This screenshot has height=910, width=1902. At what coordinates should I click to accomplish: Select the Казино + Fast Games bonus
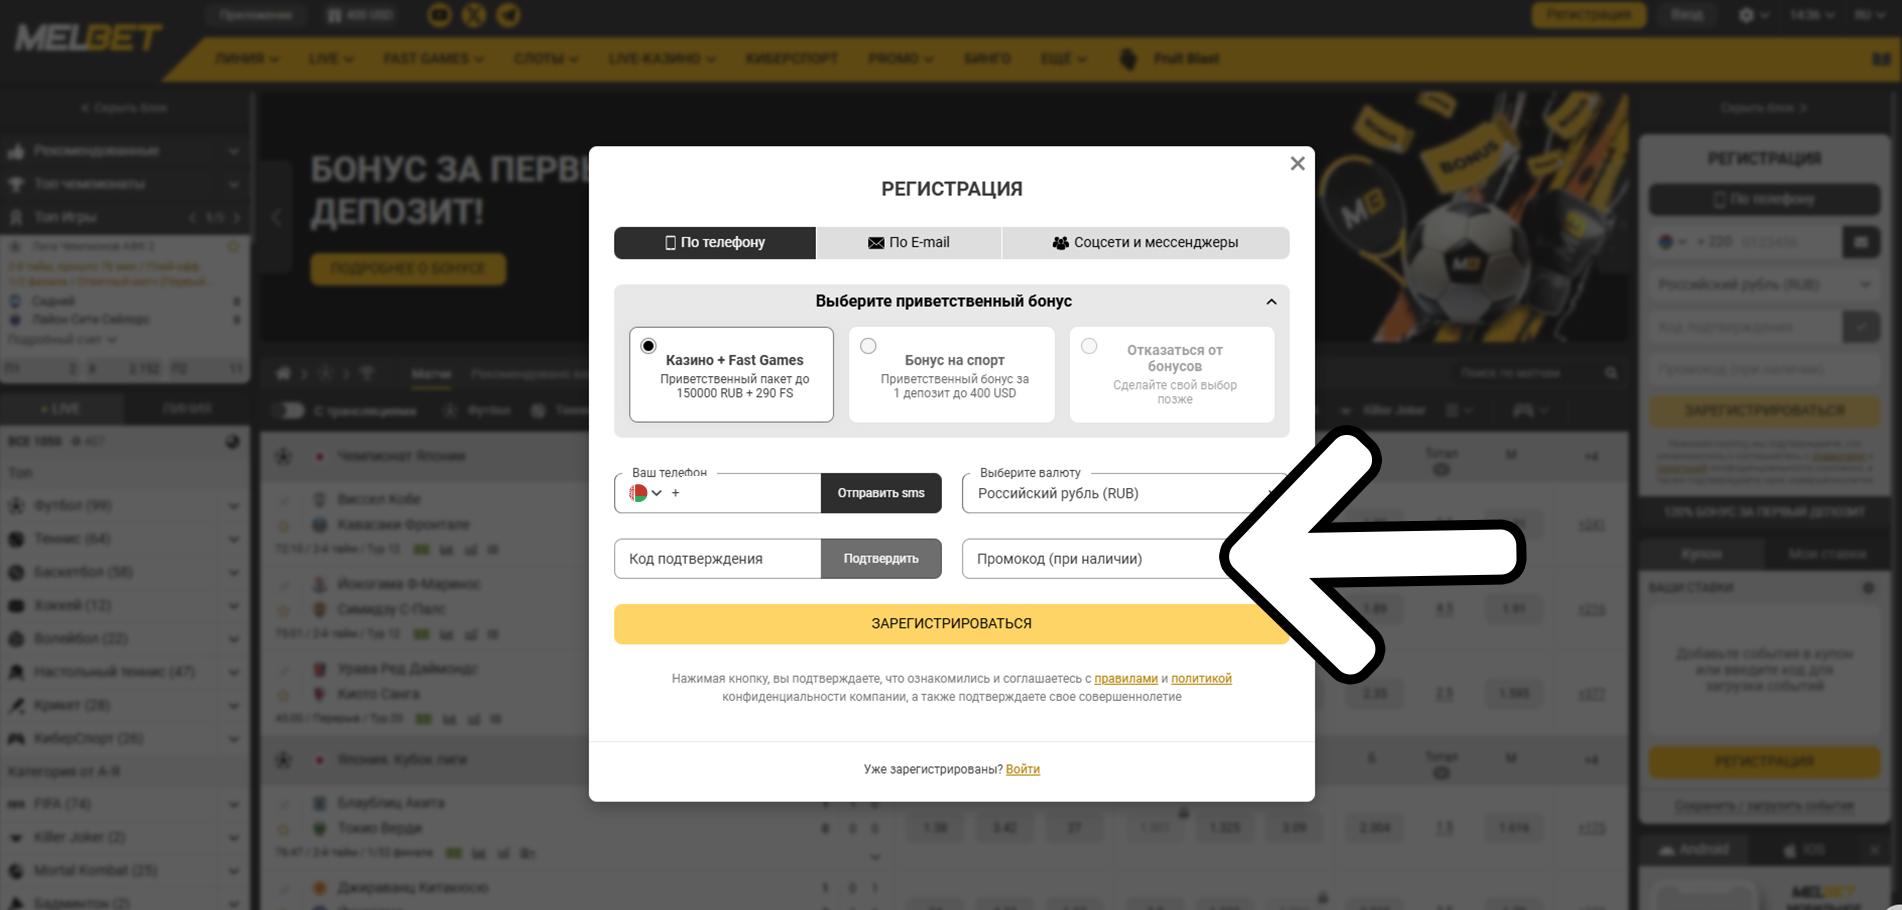pos(731,374)
